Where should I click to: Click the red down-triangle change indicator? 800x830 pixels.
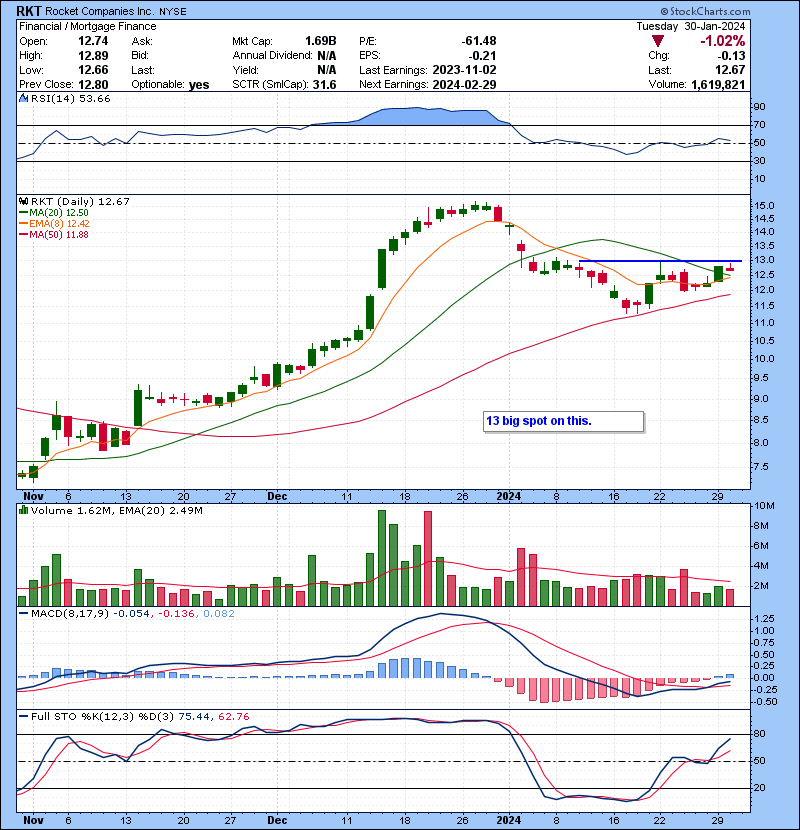click(658, 41)
